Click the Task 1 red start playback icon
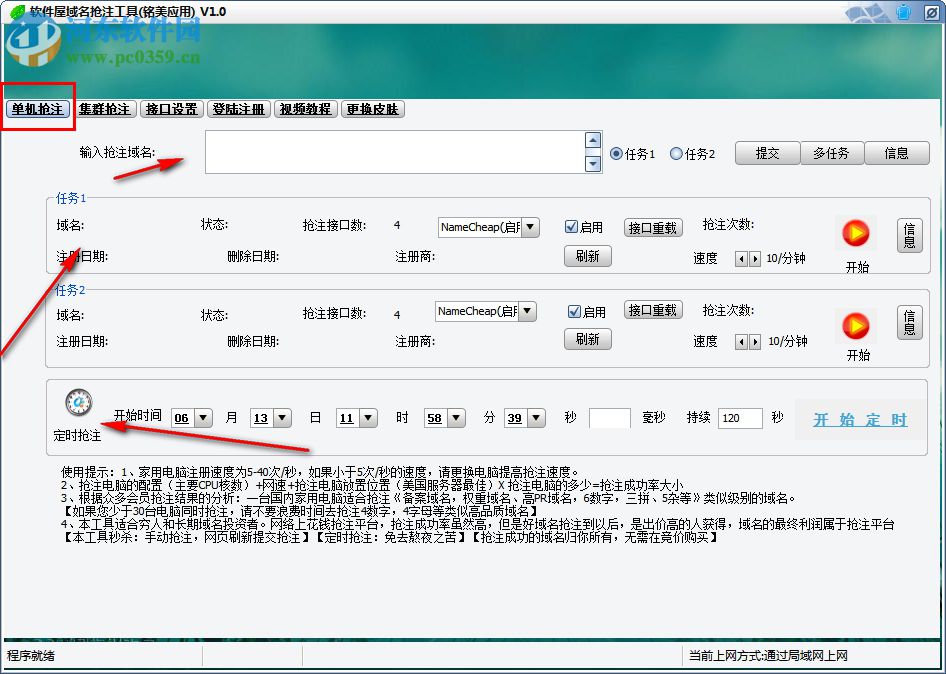The image size is (946, 674). click(x=855, y=233)
